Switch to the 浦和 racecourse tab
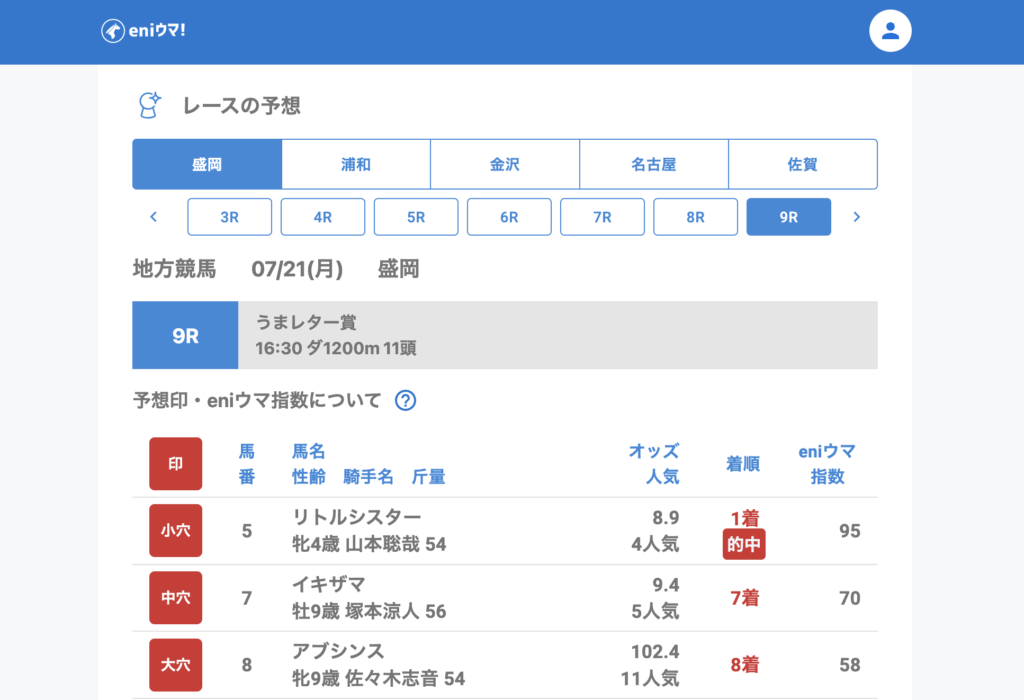This screenshot has width=1024, height=700. click(x=356, y=164)
